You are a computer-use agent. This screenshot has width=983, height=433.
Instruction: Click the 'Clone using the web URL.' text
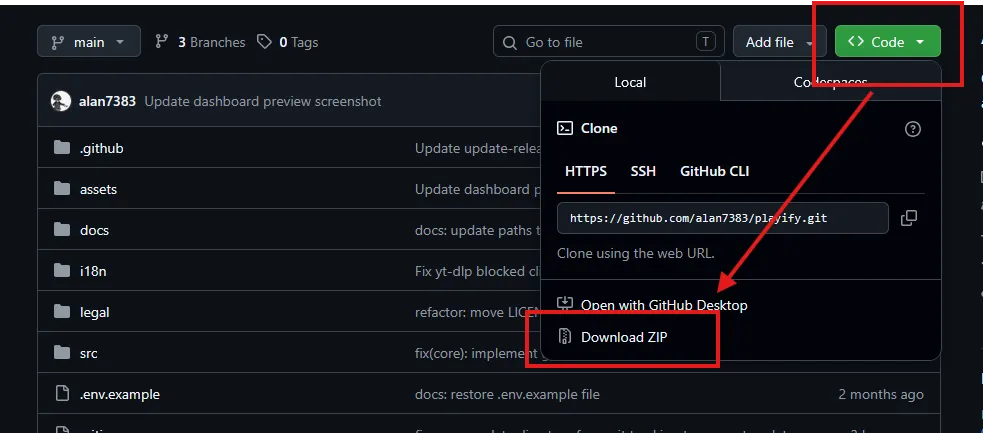pyautogui.click(x=636, y=253)
